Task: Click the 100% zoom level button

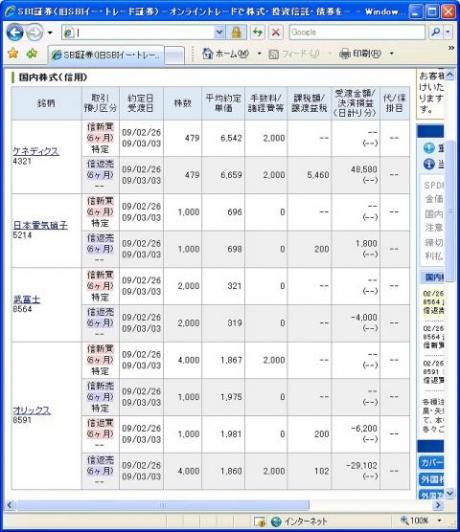Action: pyautogui.click(x=415, y=520)
